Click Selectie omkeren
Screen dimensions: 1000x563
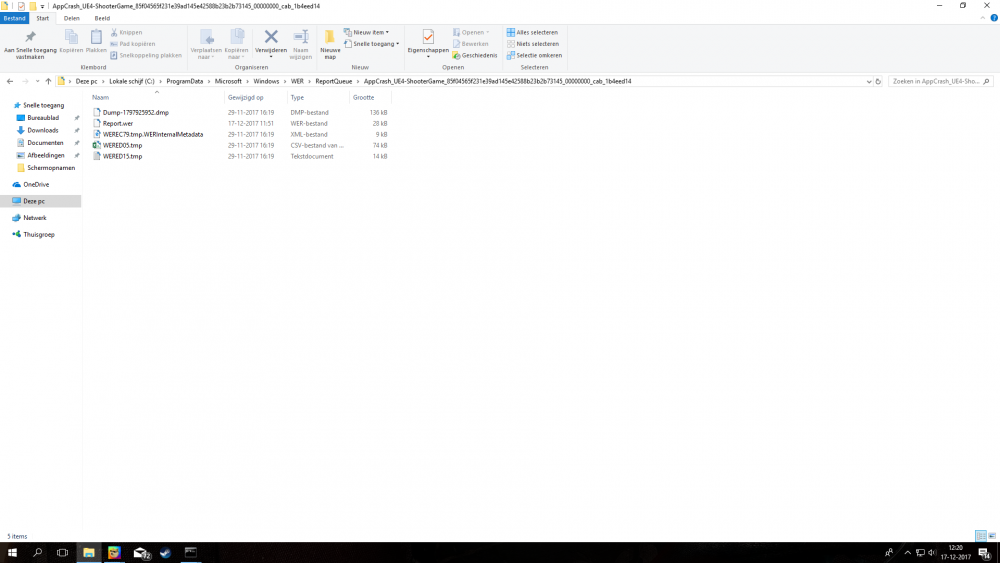coord(534,55)
